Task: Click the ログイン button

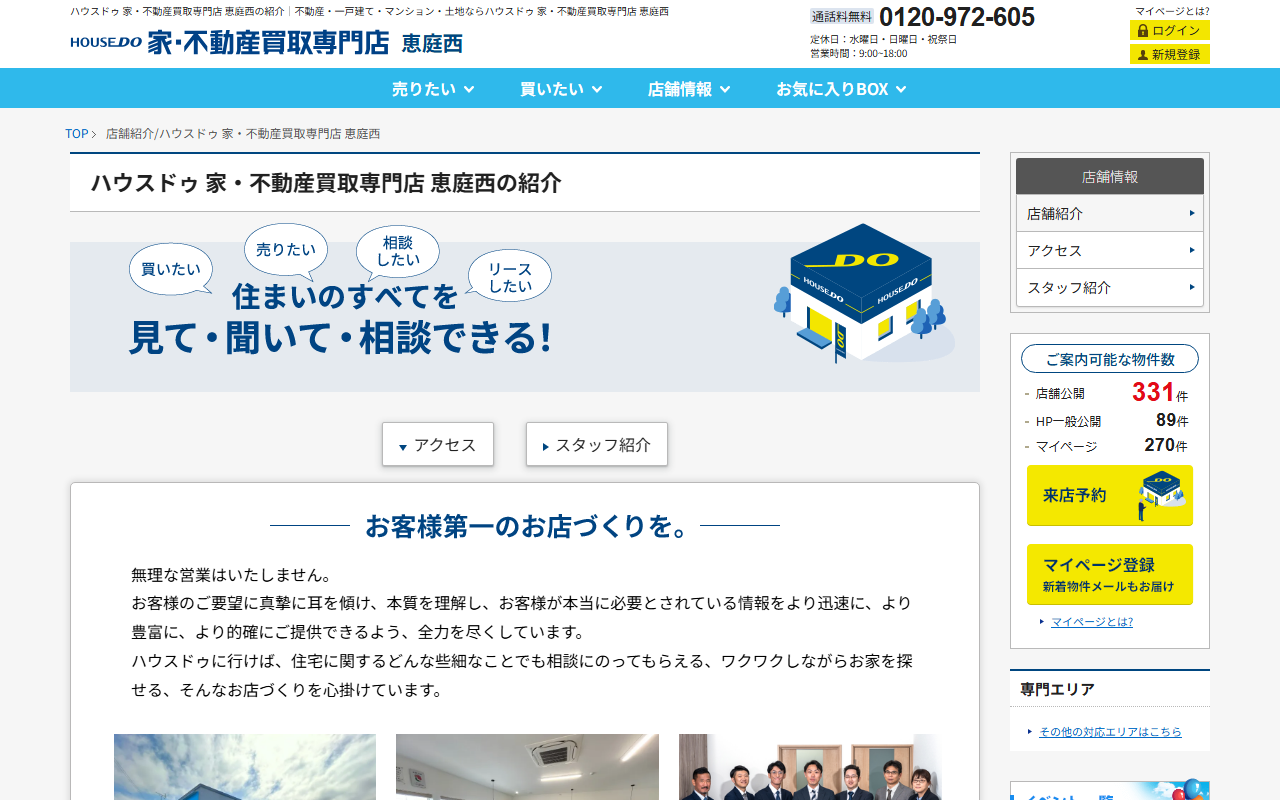Action: (x=1170, y=31)
